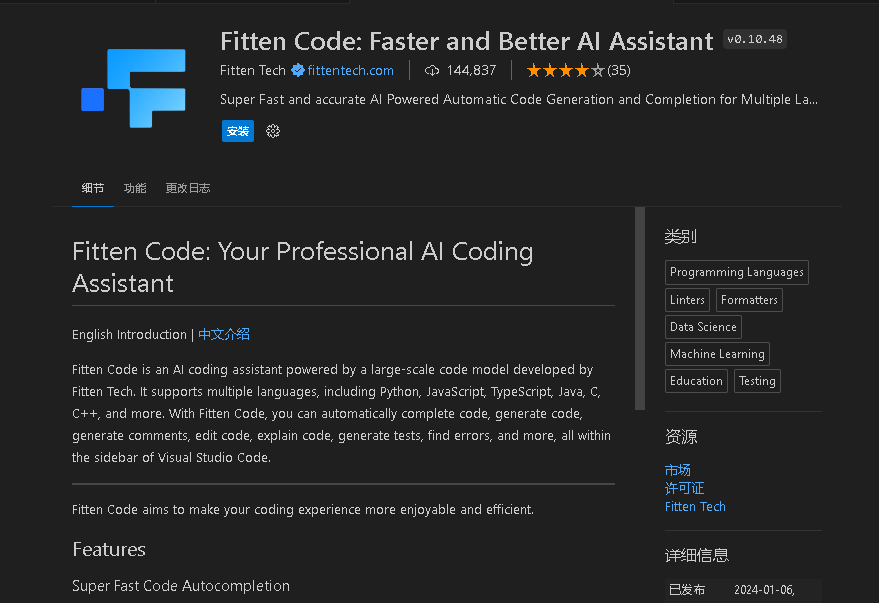Click the download count cloud icon

coord(432,71)
